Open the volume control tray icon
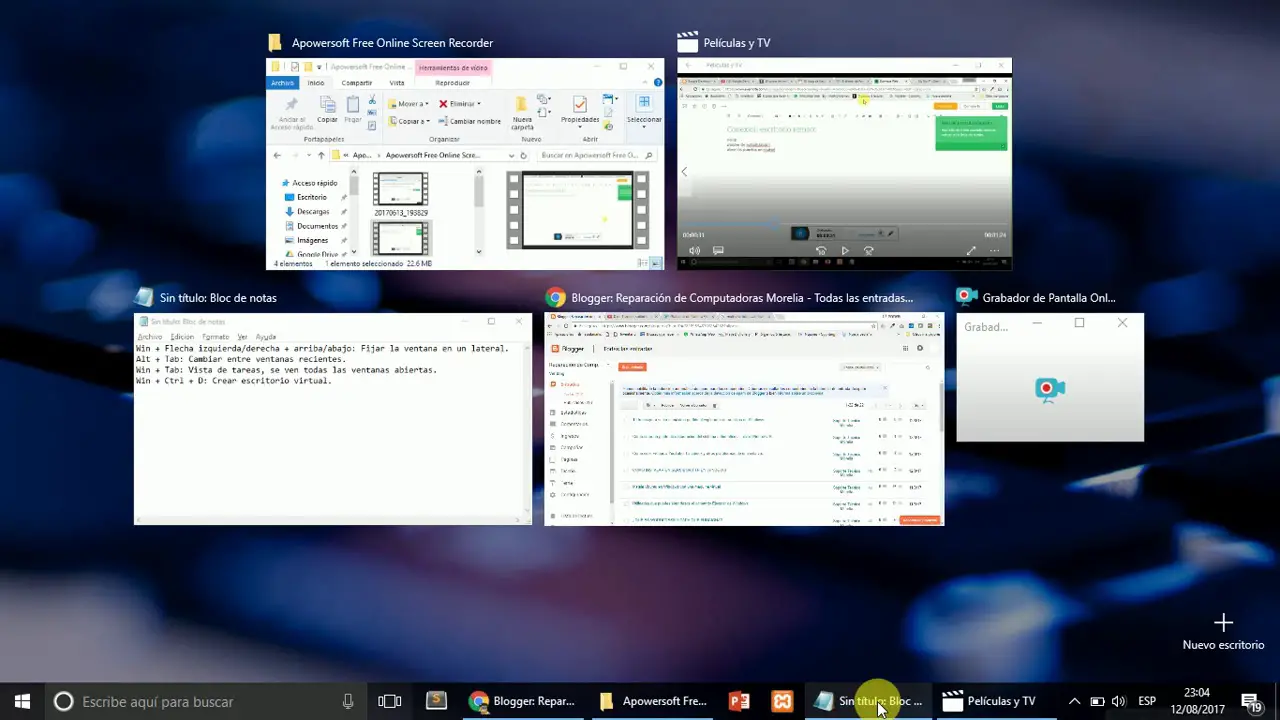The image size is (1280, 720). pyautogui.click(x=1119, y=701)
